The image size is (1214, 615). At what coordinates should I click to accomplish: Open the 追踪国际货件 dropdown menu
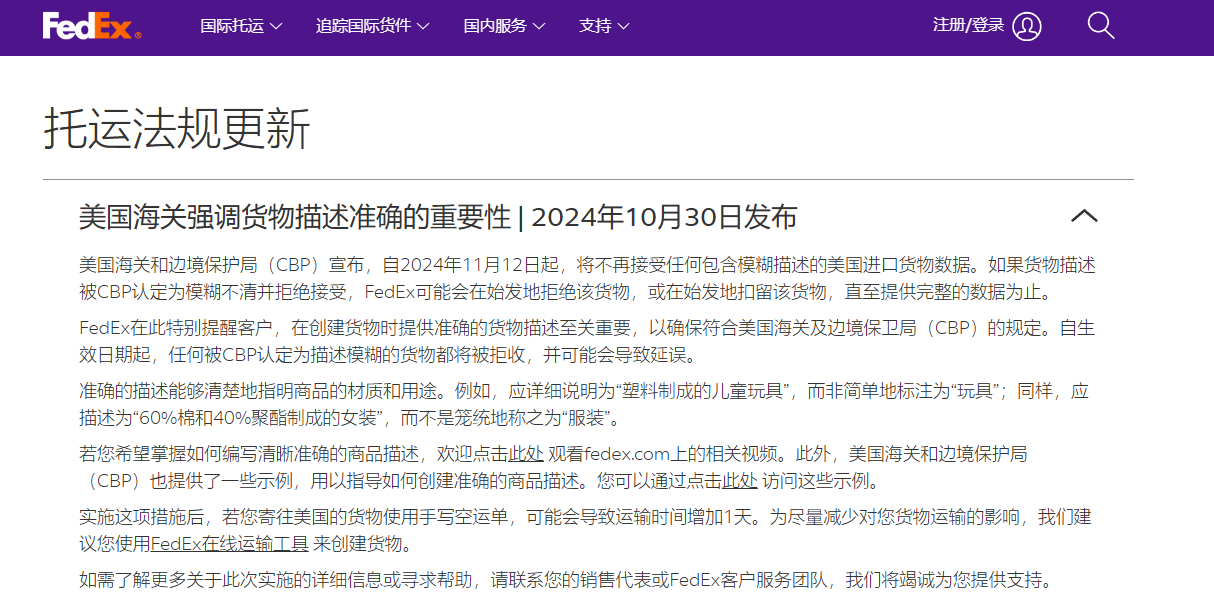[373, 26]
